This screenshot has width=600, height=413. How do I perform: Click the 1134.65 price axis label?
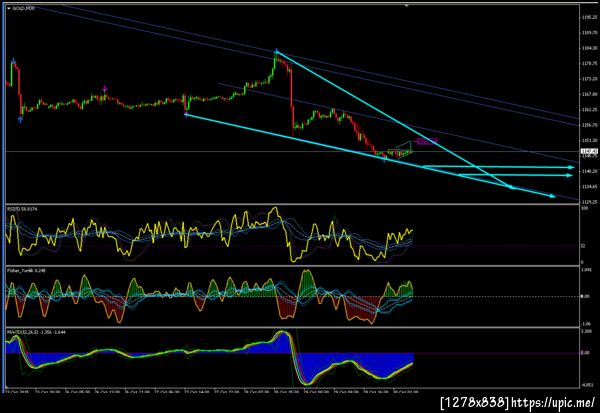[x=589, y=186]
